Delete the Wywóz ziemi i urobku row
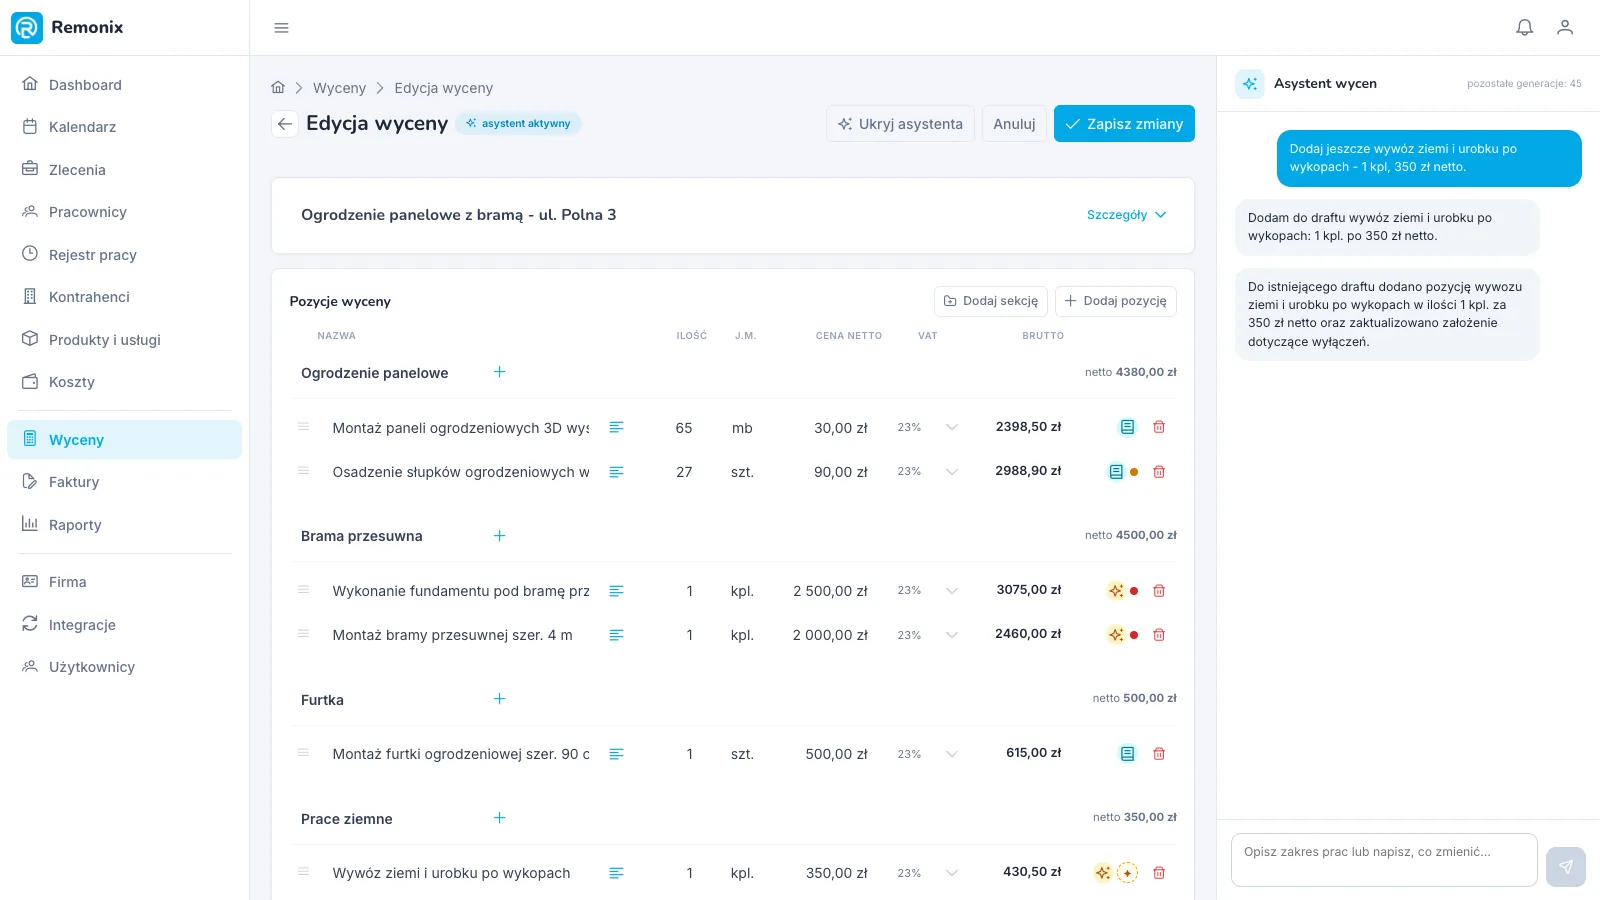Image resolution: width=1600 pixels, height=900 pixels. 1159,873
